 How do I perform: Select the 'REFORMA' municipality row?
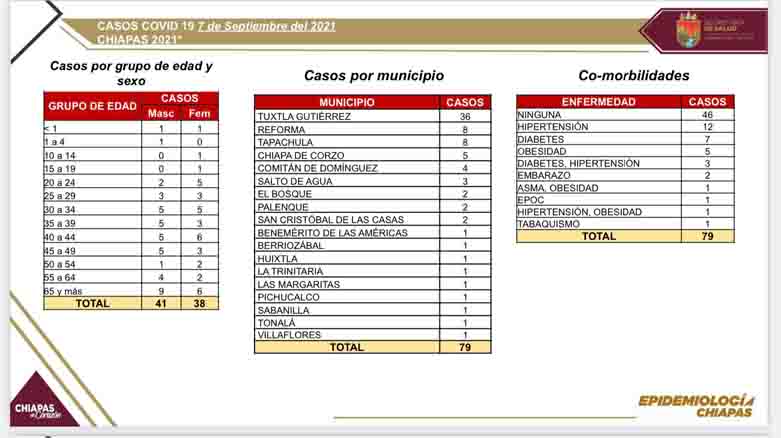pyautogui.click(x=373, y=130)
